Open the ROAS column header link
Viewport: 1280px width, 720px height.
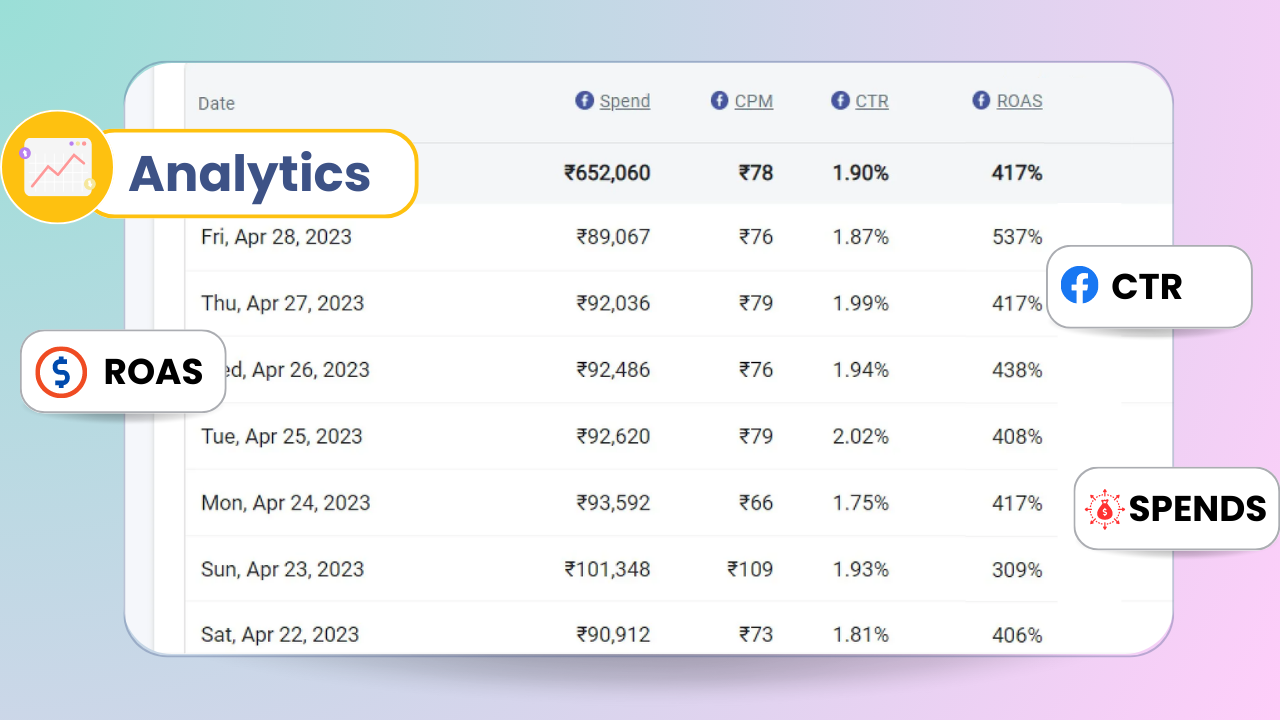1019,100
